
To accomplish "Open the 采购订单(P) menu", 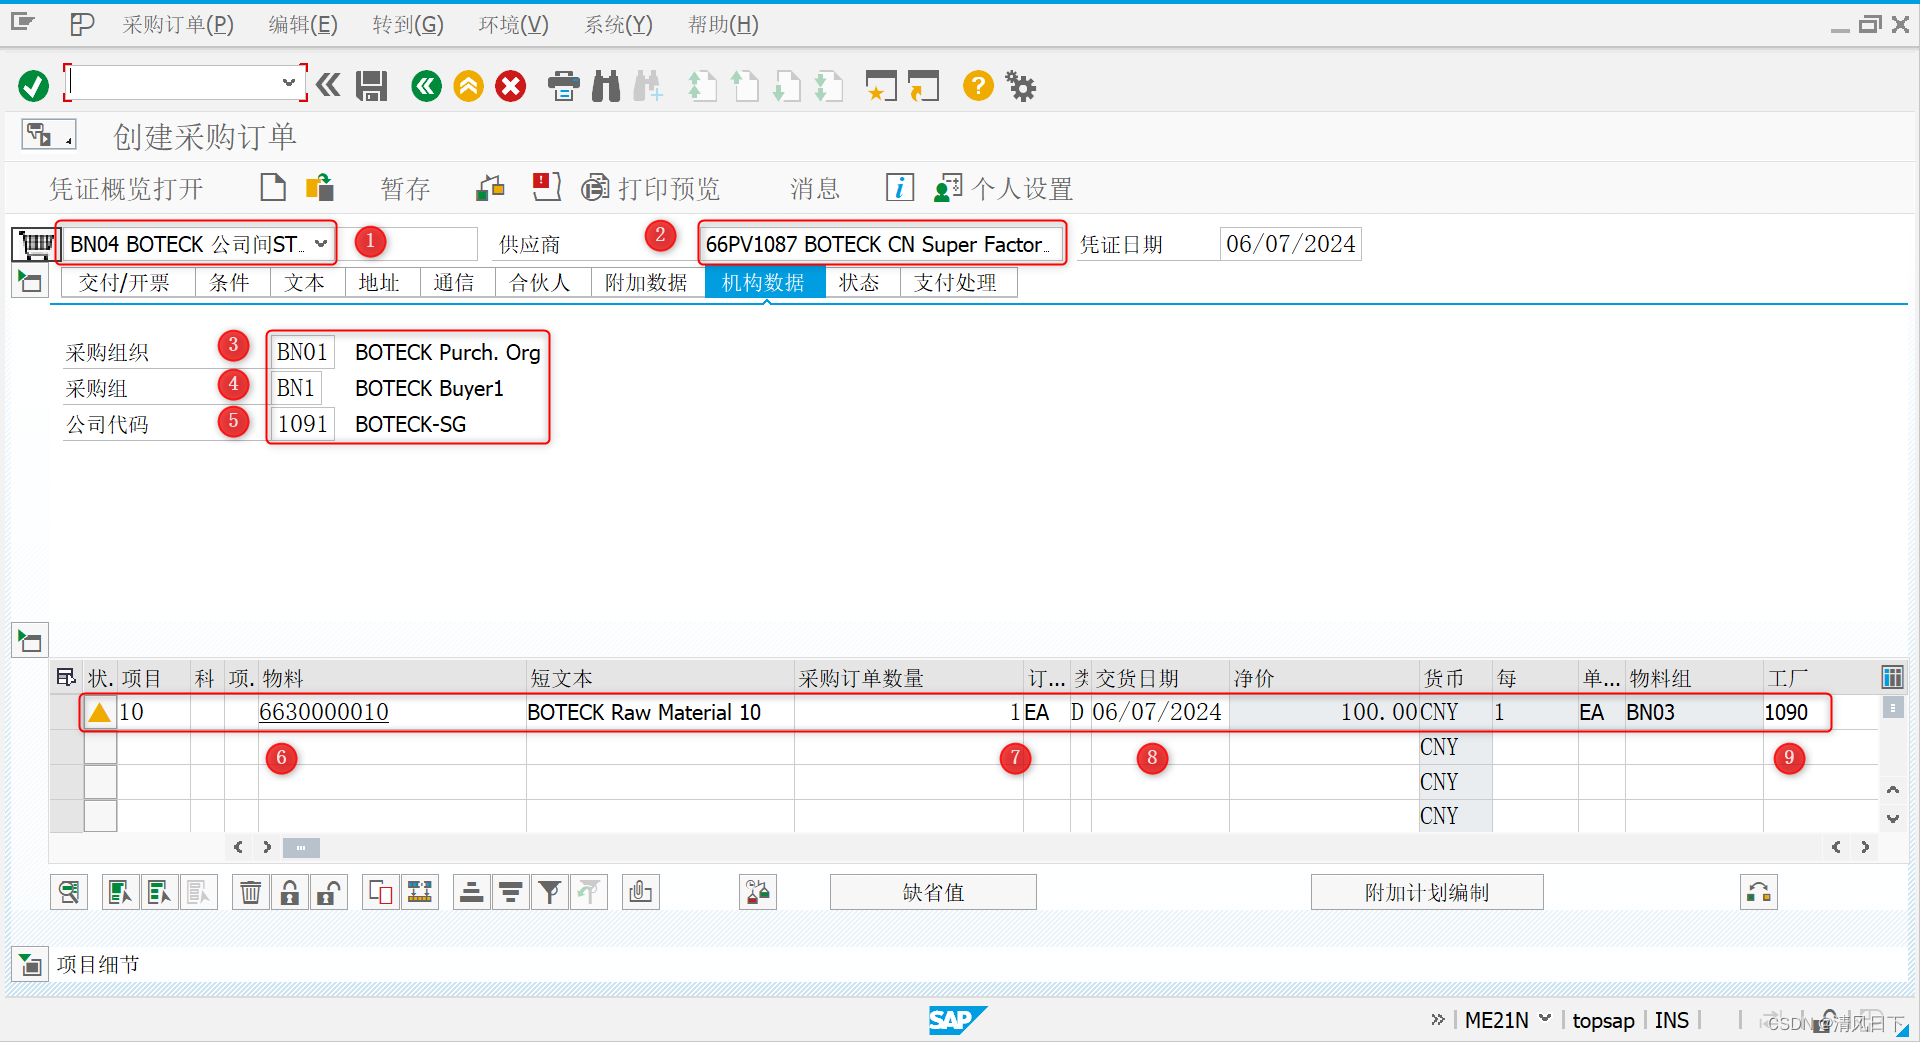I will click(178, 25).
